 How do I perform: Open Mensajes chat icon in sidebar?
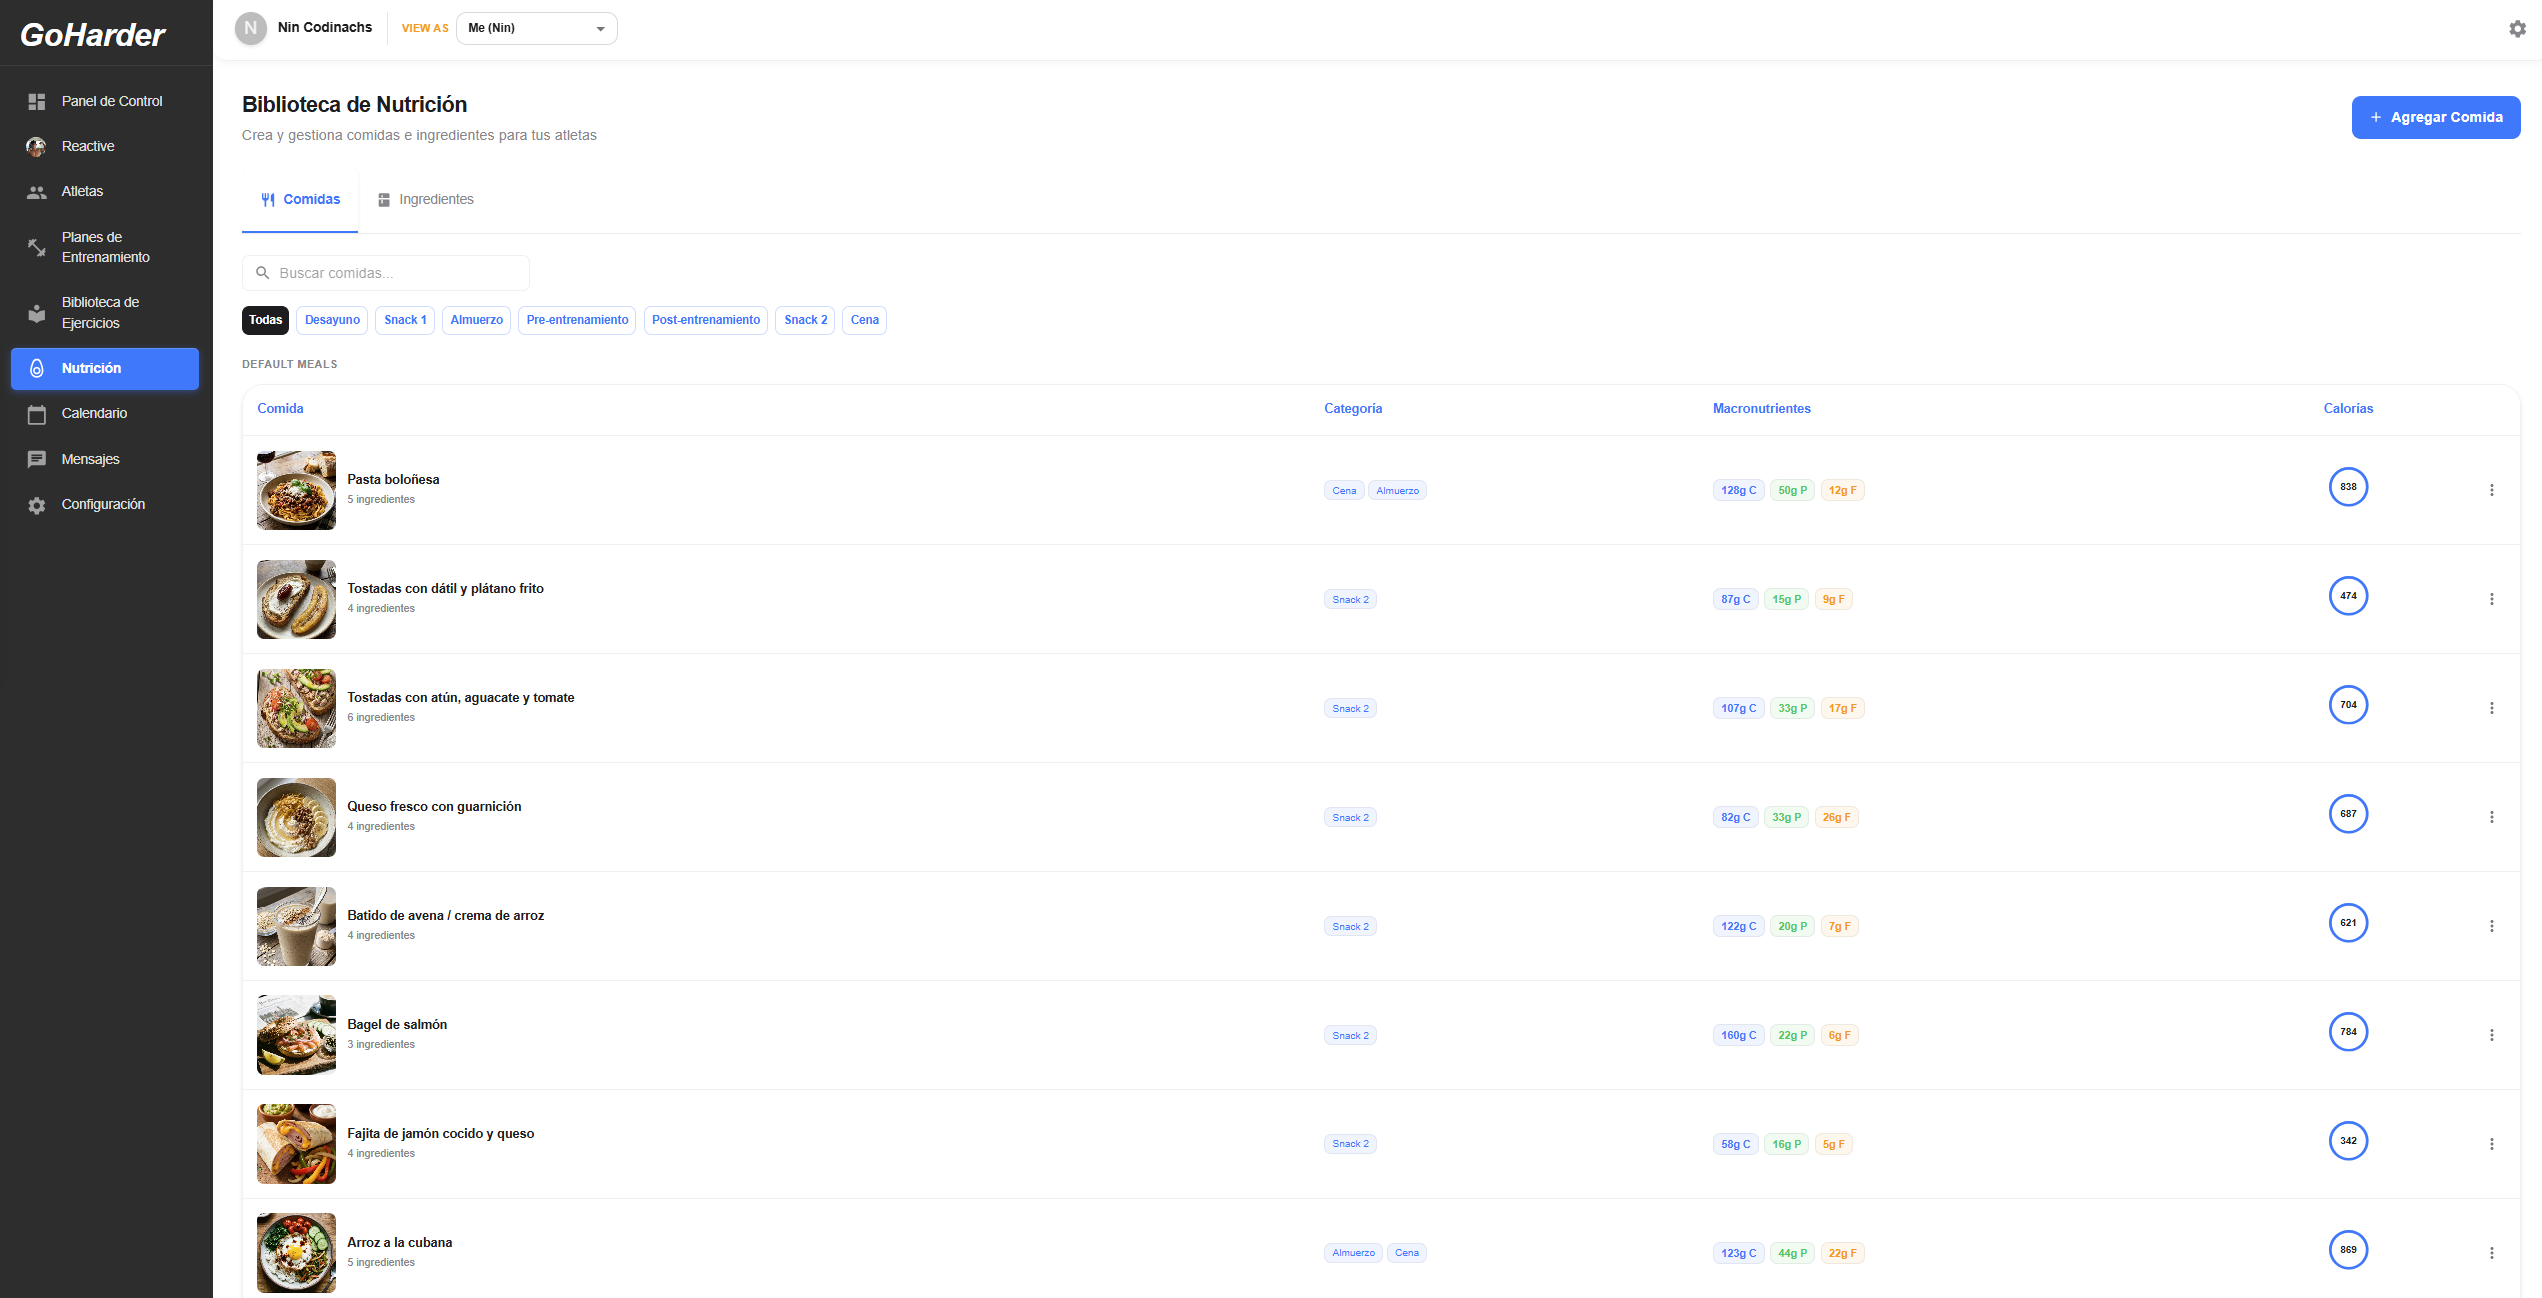[x=37, y=459]
